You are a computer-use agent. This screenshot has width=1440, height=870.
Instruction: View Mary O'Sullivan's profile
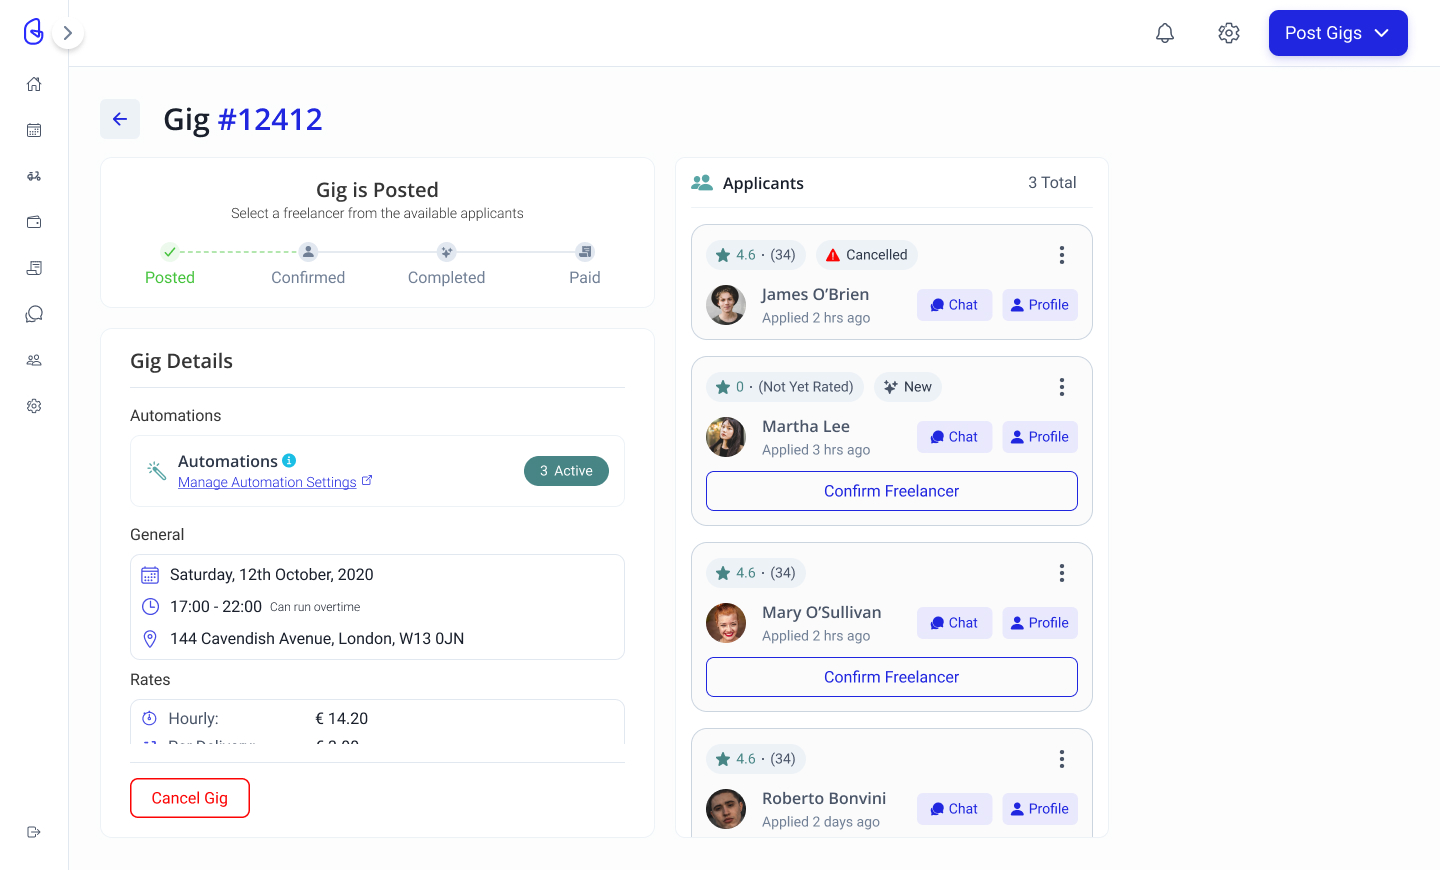[1040, 623]
